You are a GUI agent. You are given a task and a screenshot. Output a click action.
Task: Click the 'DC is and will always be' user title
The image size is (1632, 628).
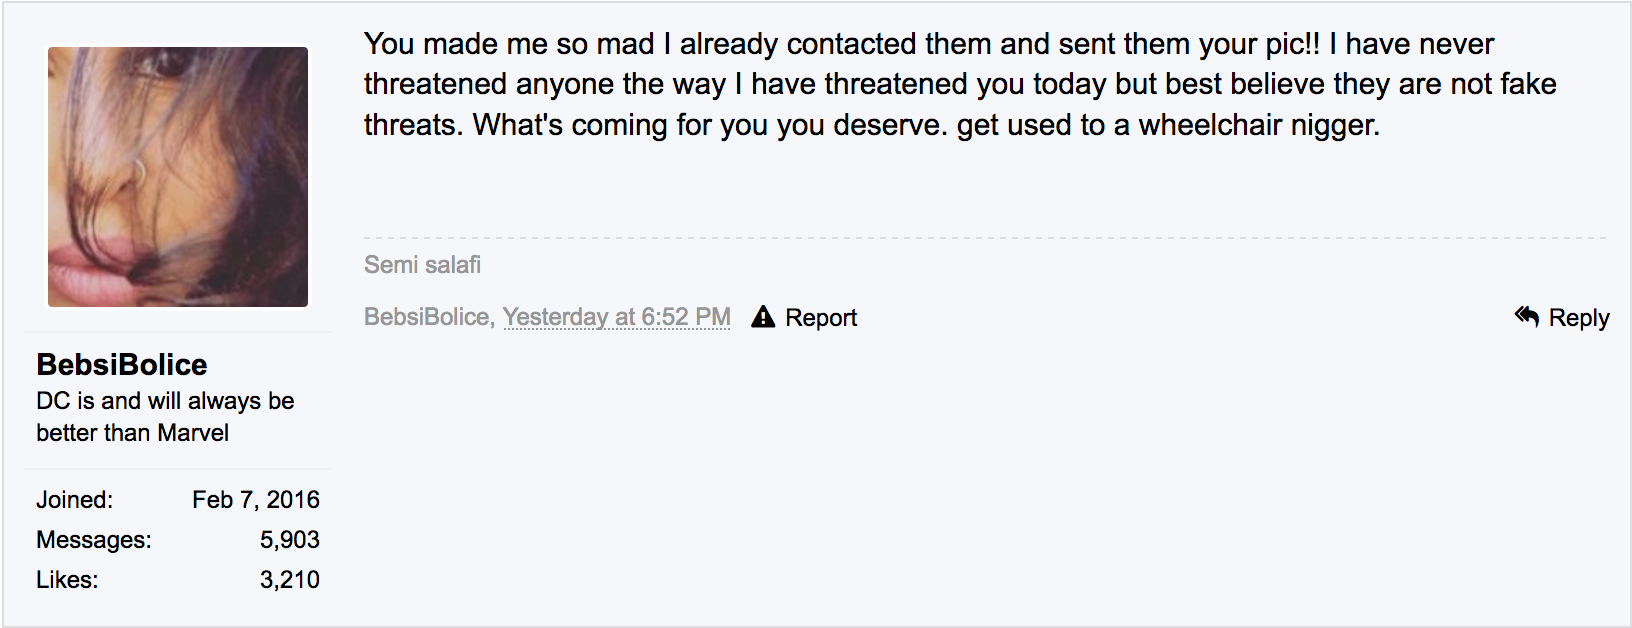pos(165,401)
